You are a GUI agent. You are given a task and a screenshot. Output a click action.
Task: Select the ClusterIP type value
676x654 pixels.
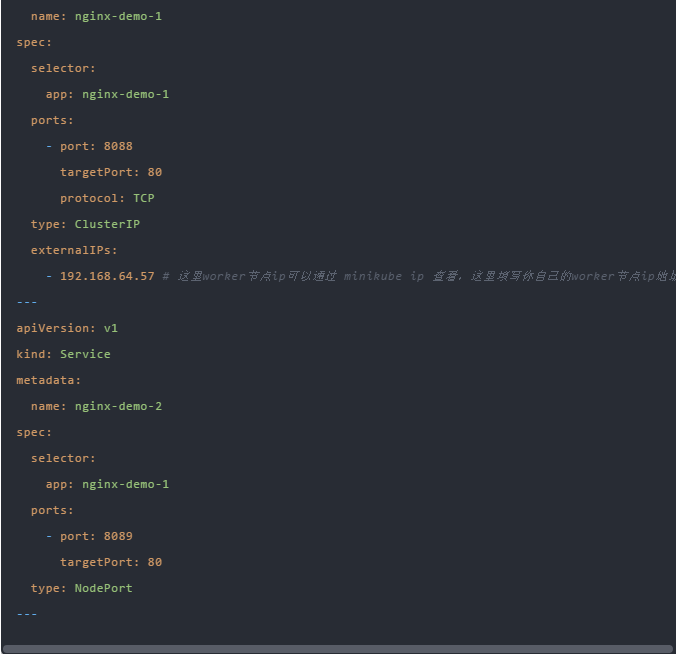coord(107,224)
